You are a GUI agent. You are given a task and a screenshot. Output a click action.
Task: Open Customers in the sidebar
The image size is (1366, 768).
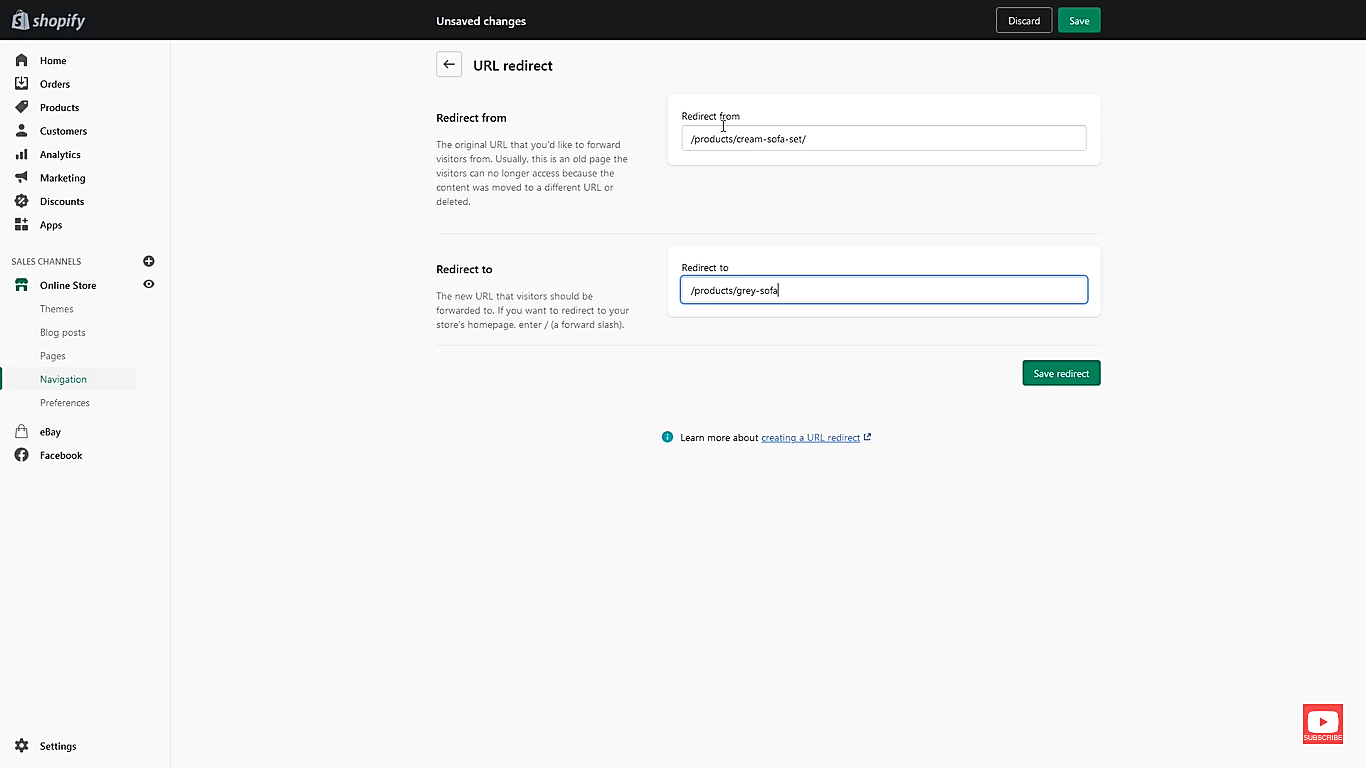click(x=63, y=131)
